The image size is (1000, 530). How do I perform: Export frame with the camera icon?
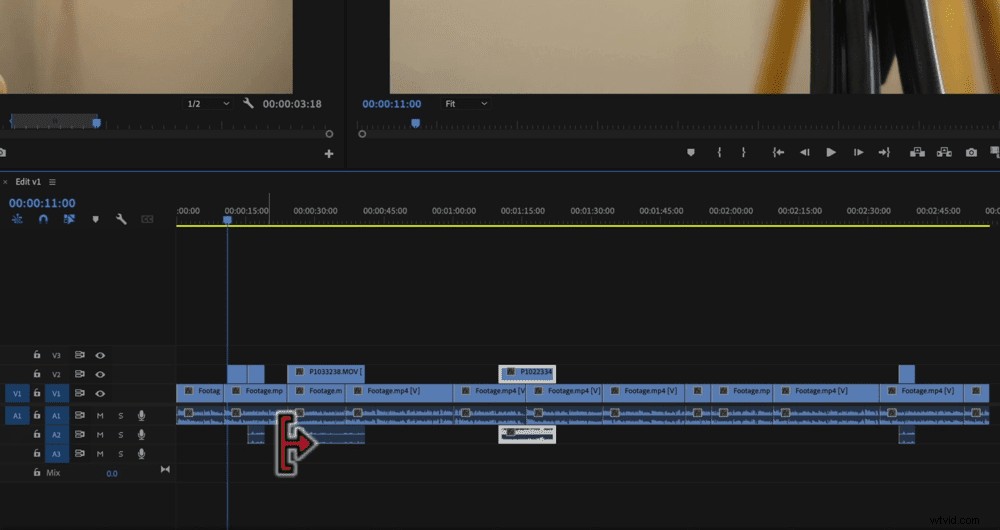(971, 152)
